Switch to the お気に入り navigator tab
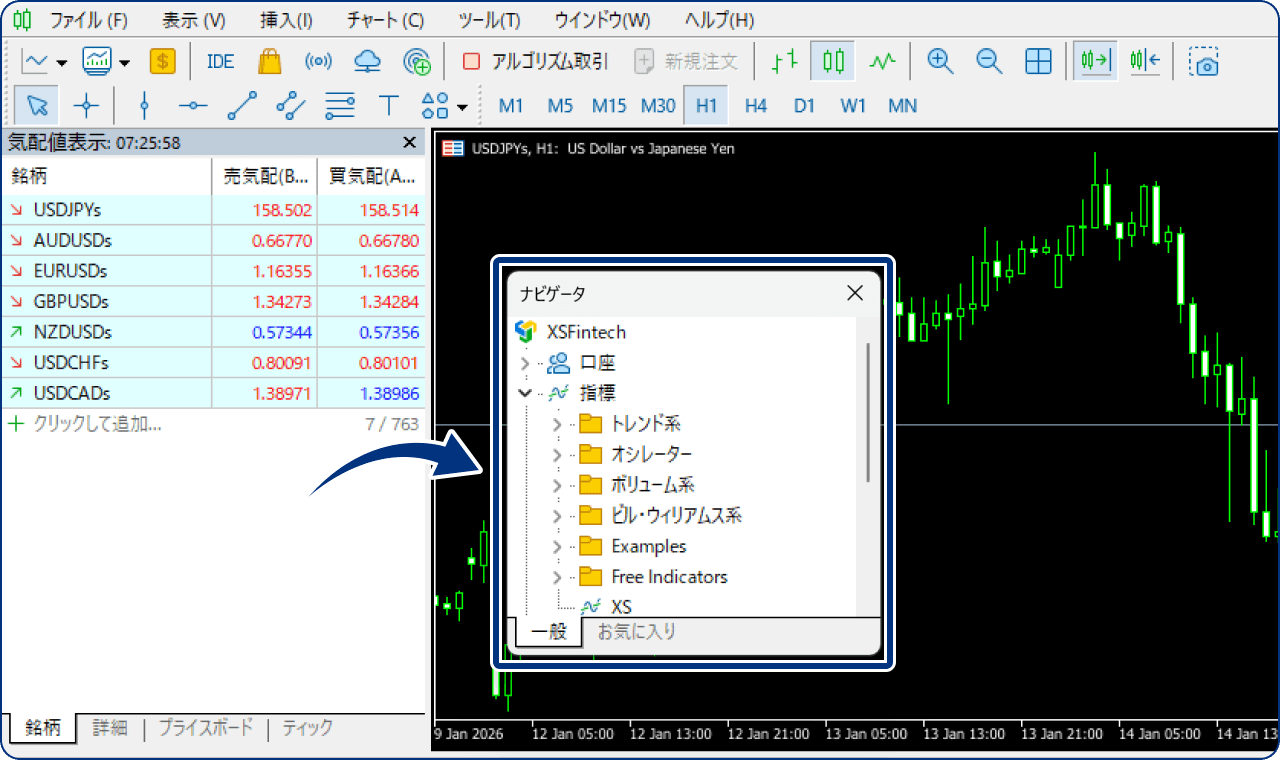The height and width of the screenshot is (760, 1280). pyautogui.click(x=636, y=631)
